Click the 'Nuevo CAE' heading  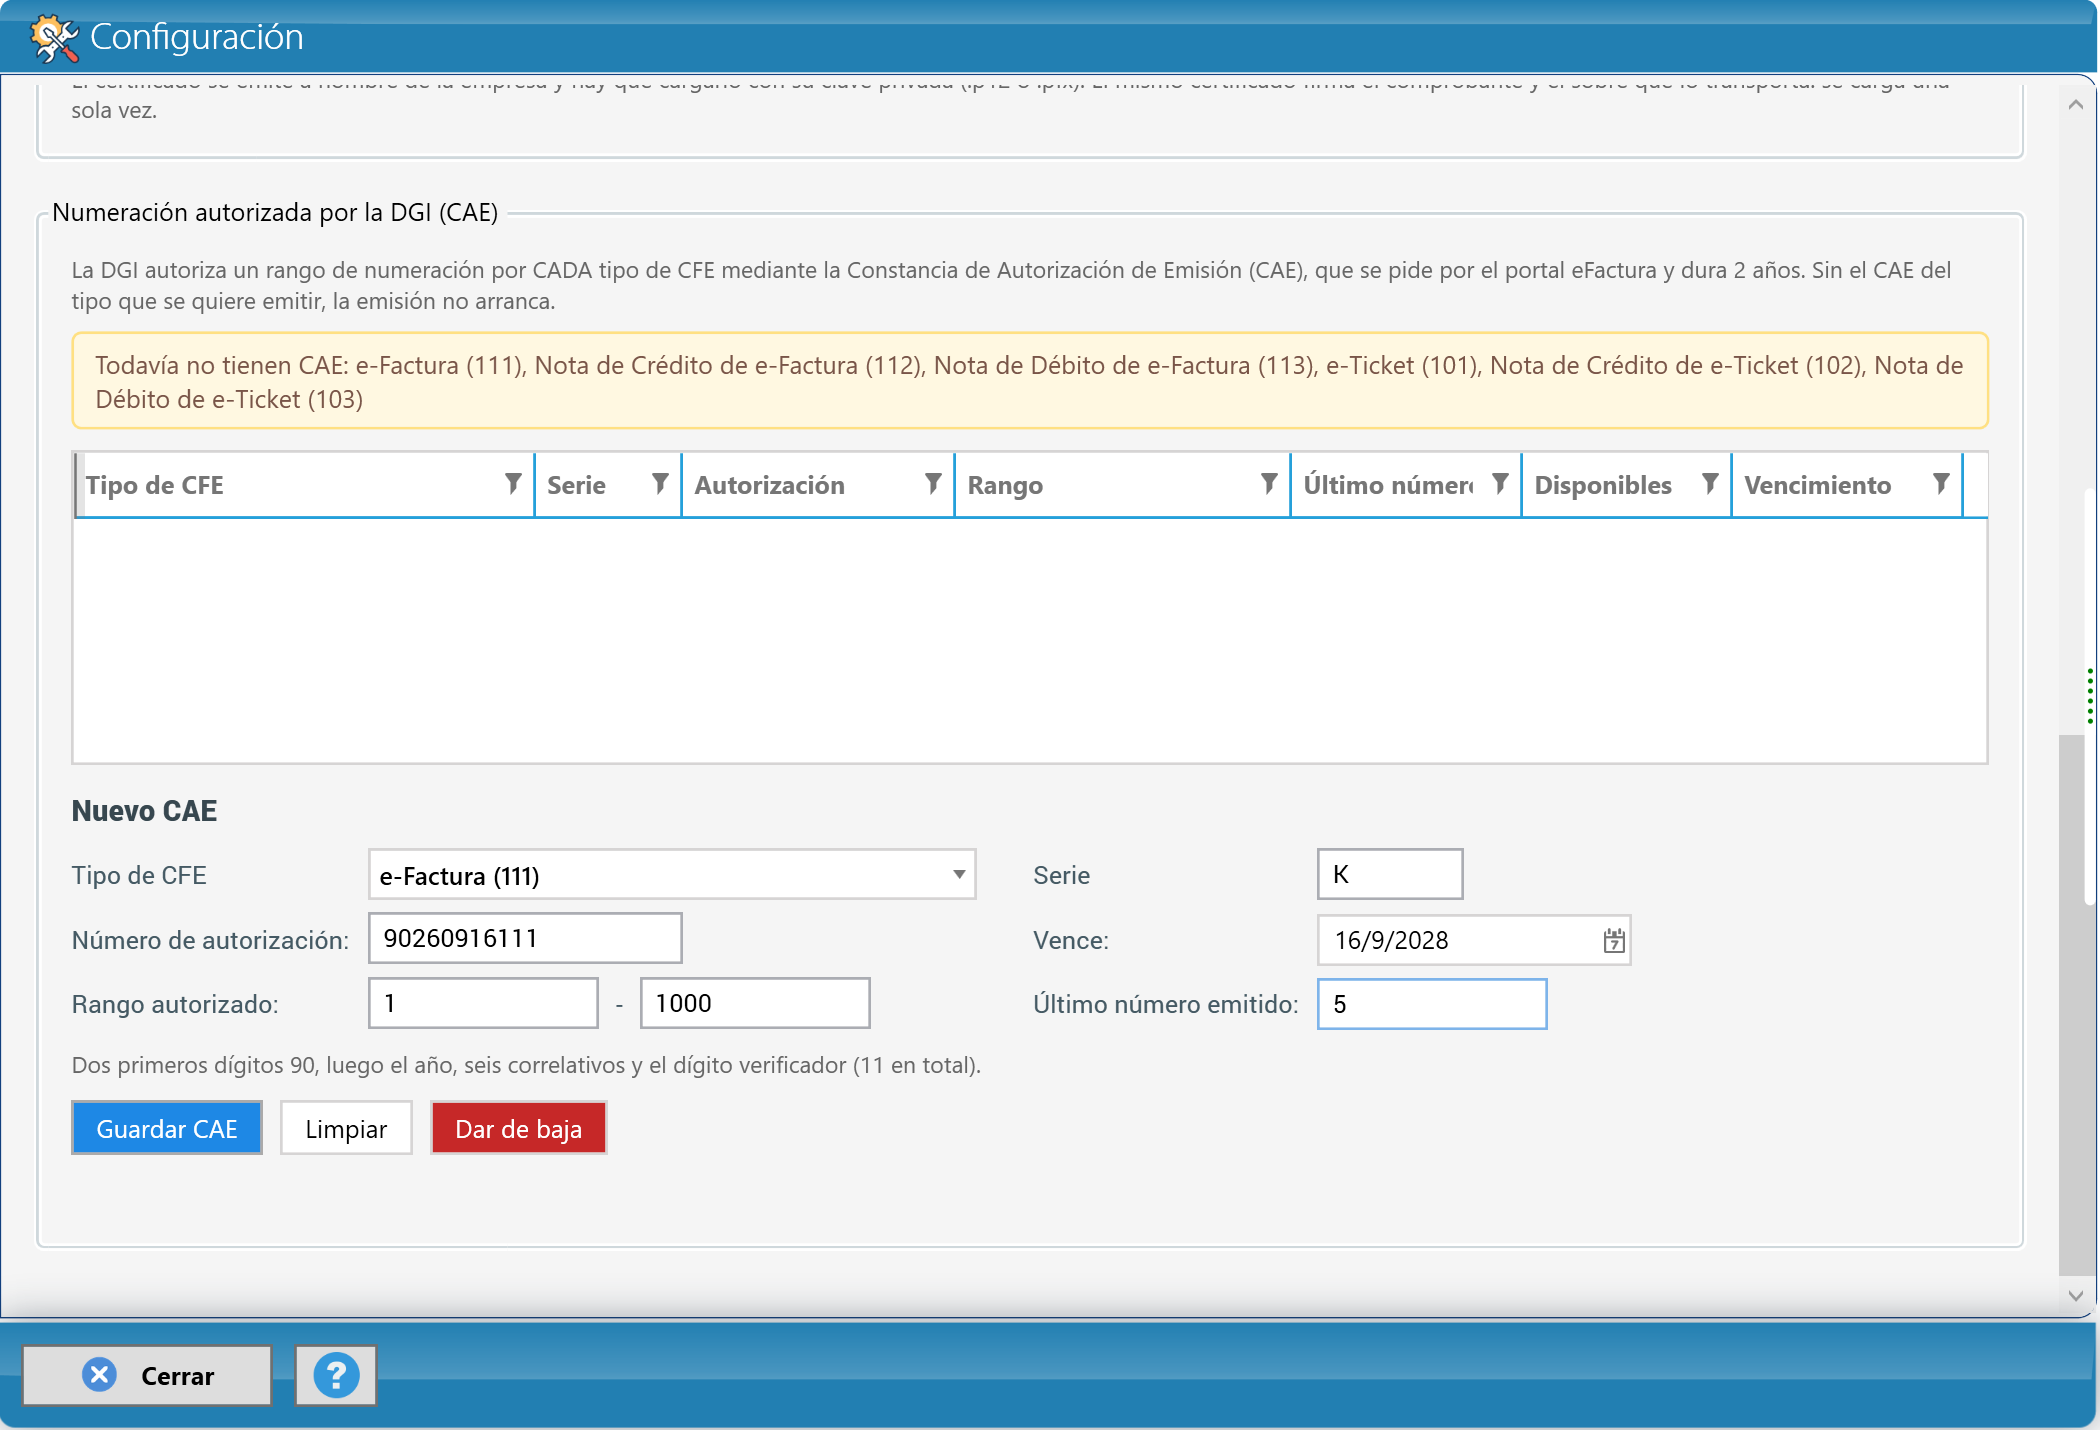tap(144, 811)
